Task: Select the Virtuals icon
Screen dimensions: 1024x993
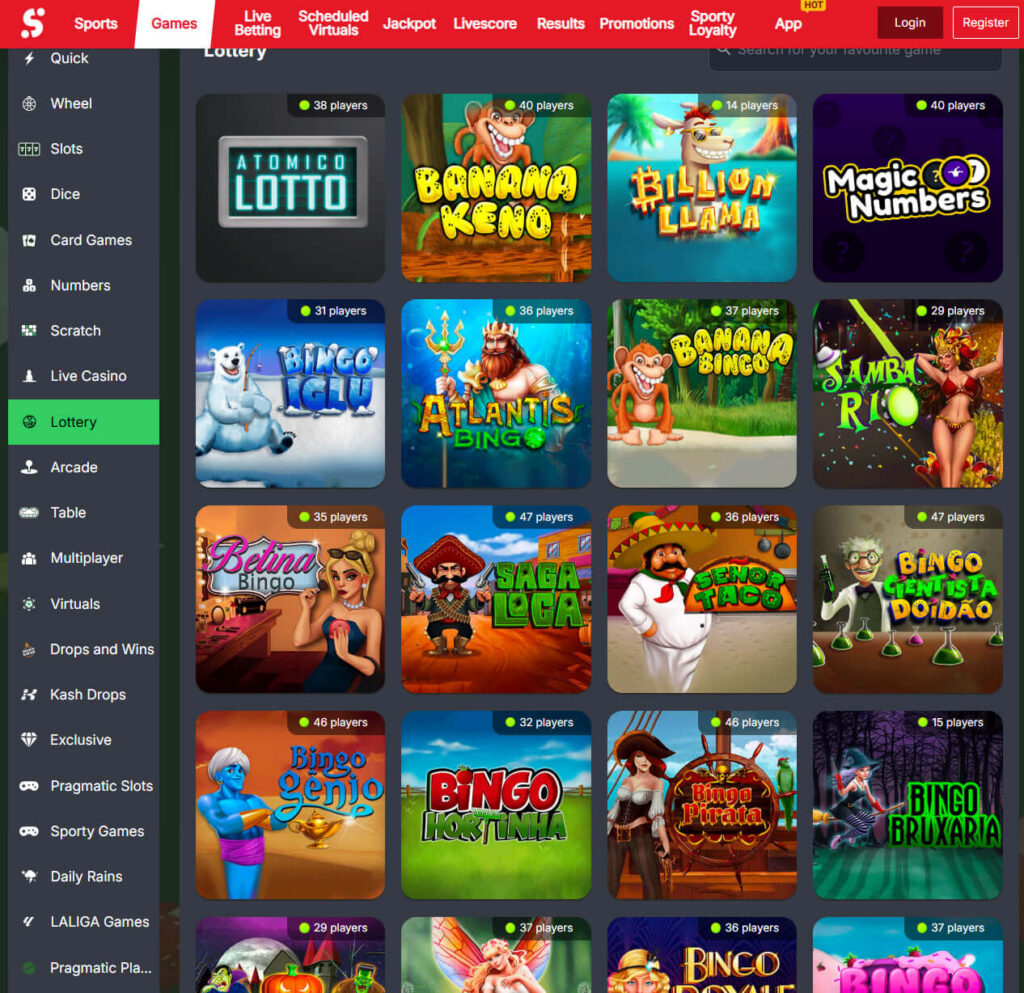Action: pos(29,604)
